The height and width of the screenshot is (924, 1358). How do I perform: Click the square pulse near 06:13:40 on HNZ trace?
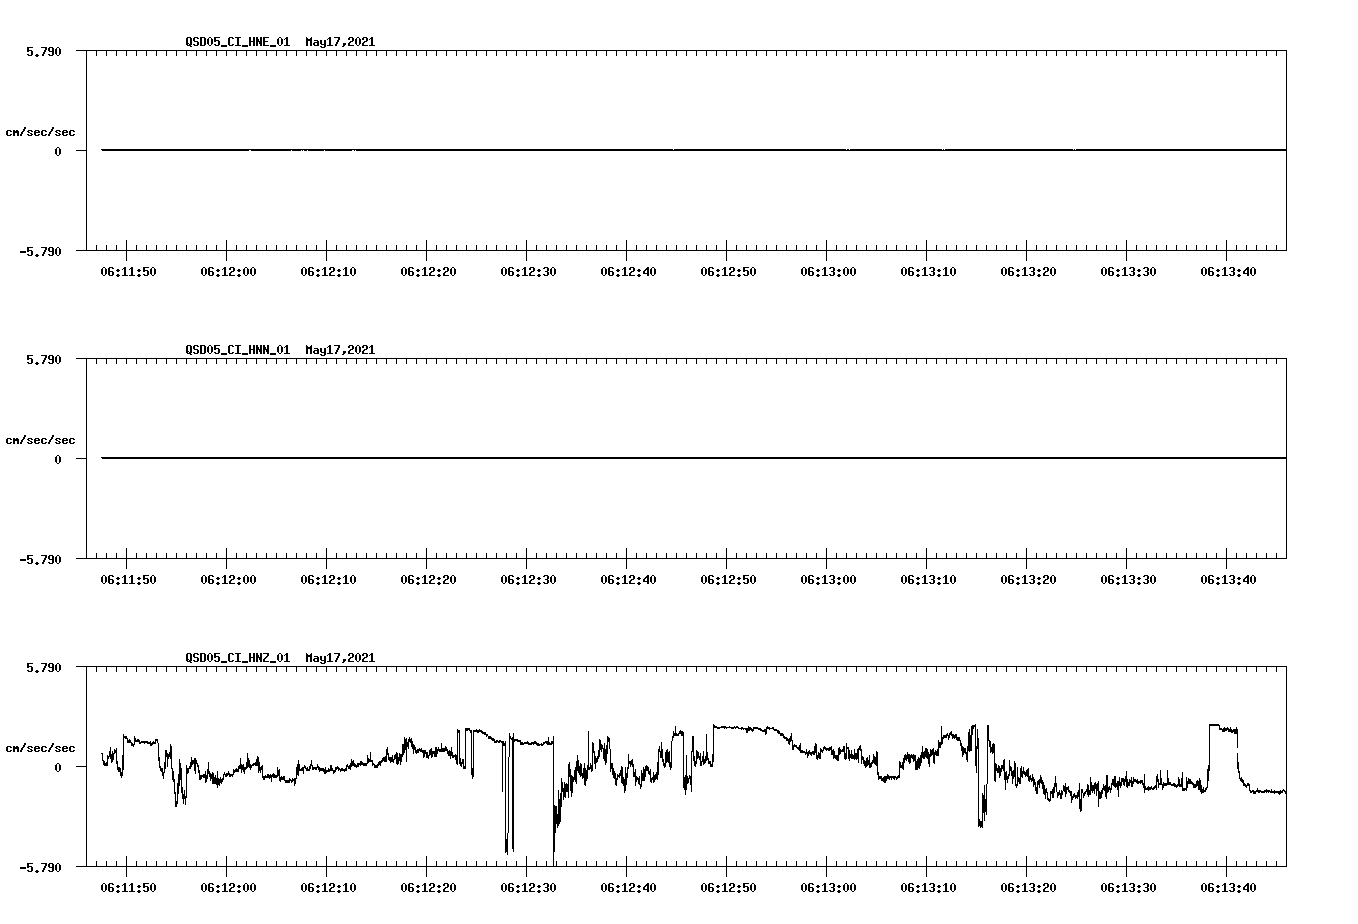click(x=1220, y=725)
